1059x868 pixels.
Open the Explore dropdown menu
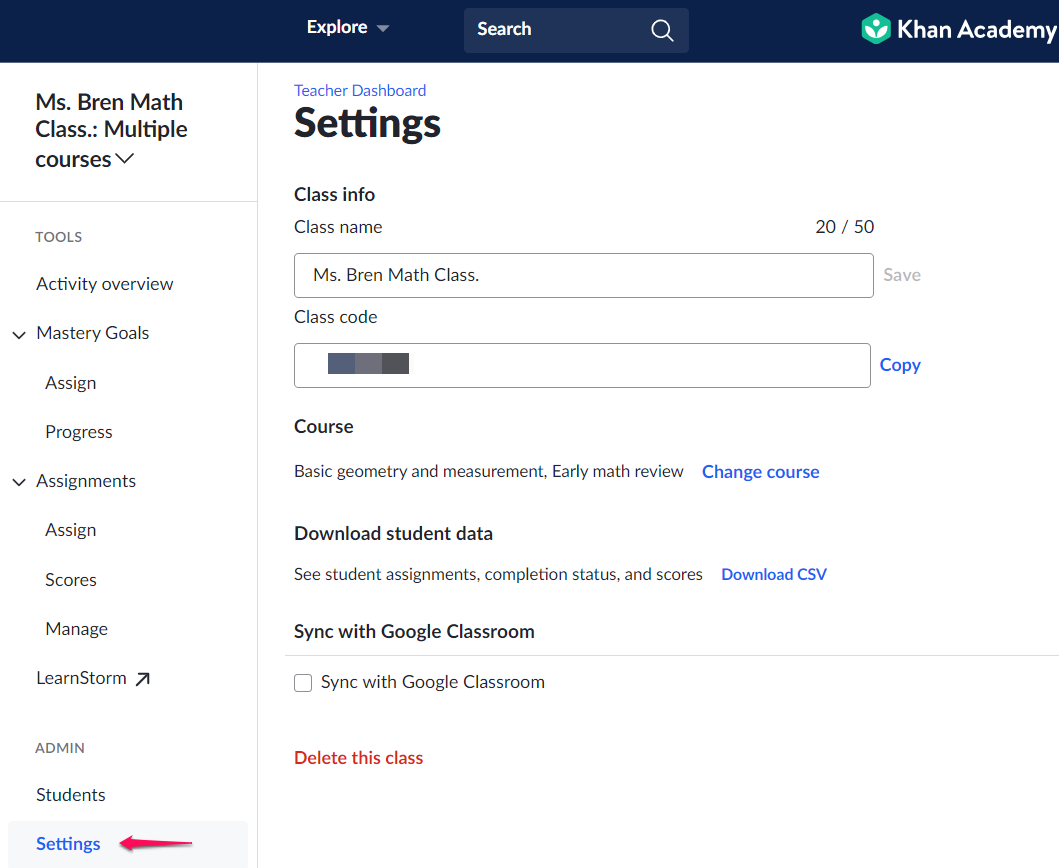point(348,28)
